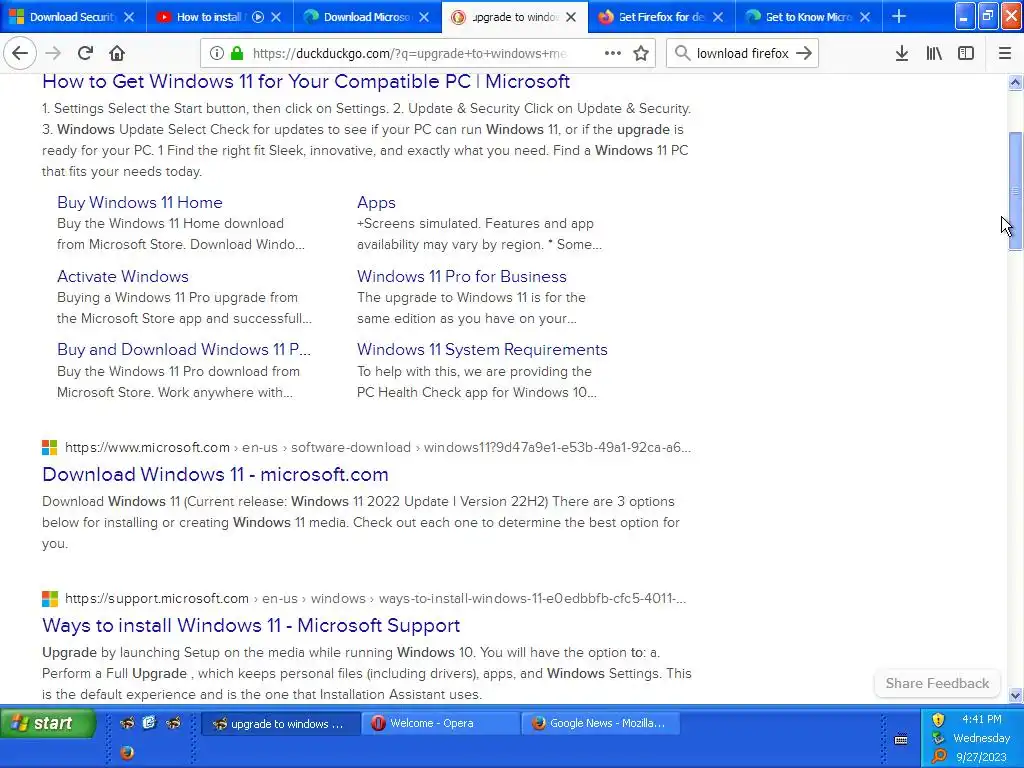
Task: Close the 'Get Firefox for de' tab
Action: click(x=718, y=17)
